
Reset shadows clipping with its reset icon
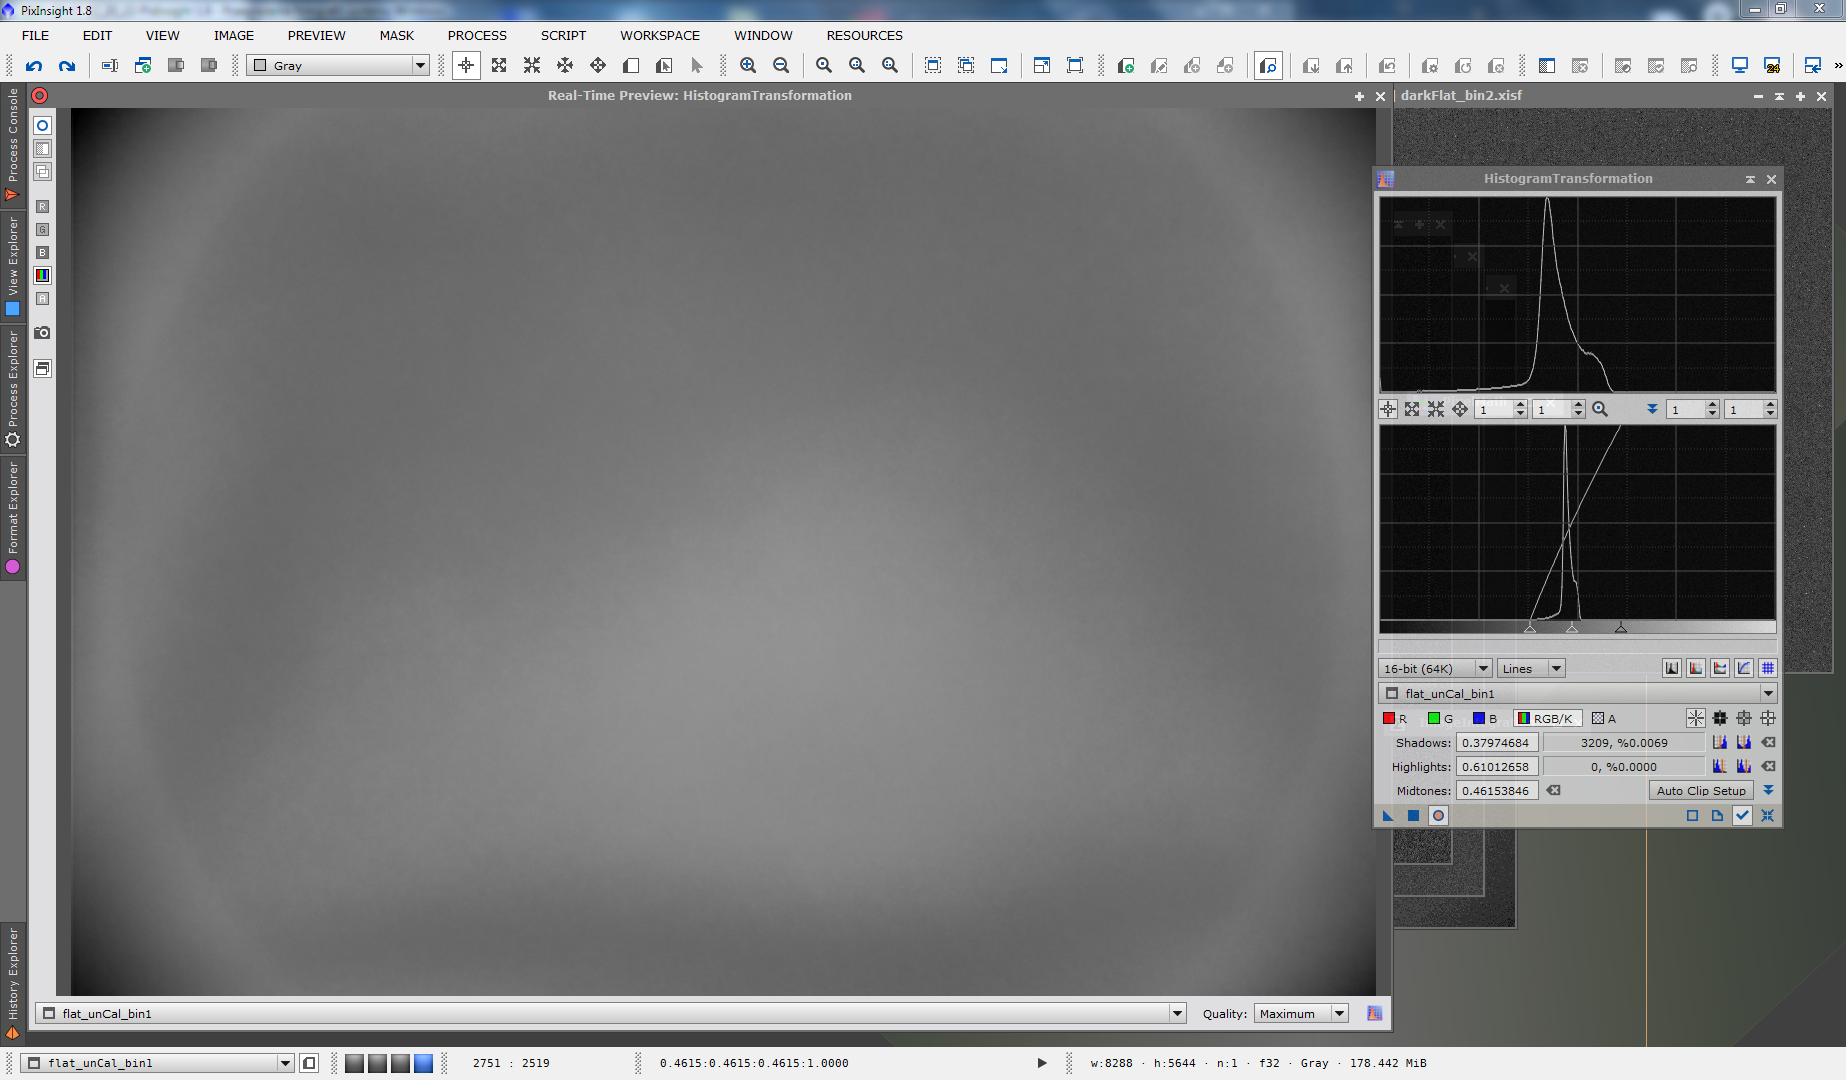click(x=1768, y=742)
